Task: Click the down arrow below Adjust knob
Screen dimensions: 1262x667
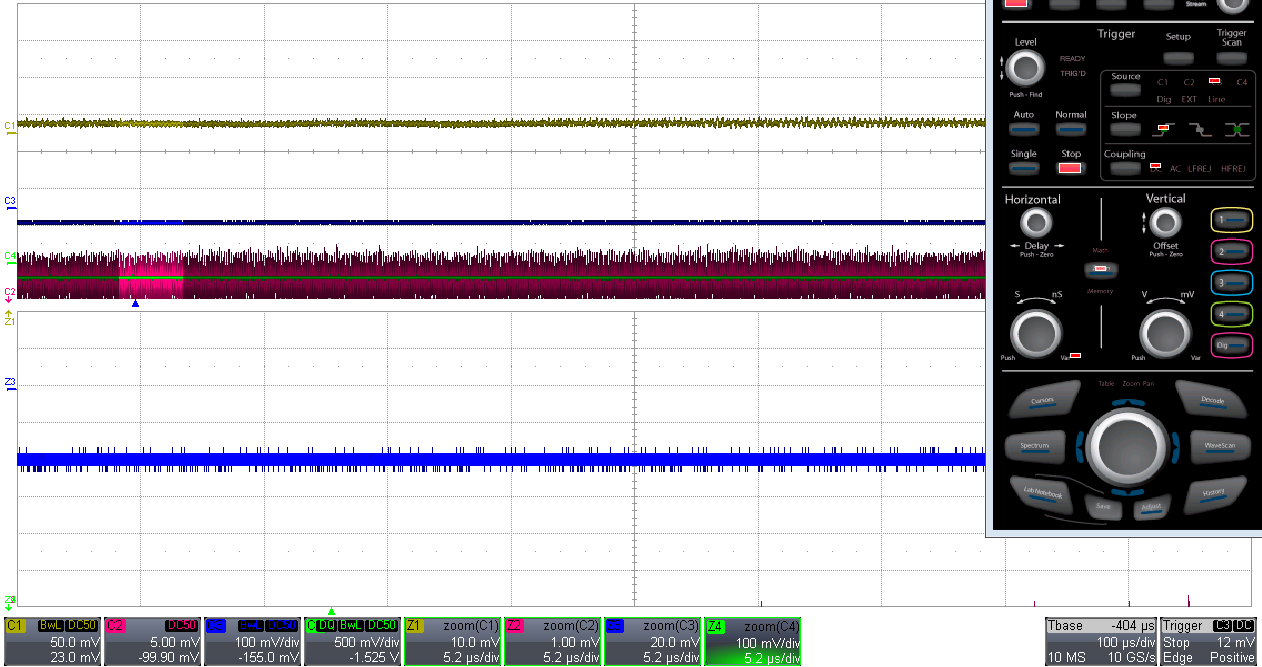Action: coord(1128,492)
